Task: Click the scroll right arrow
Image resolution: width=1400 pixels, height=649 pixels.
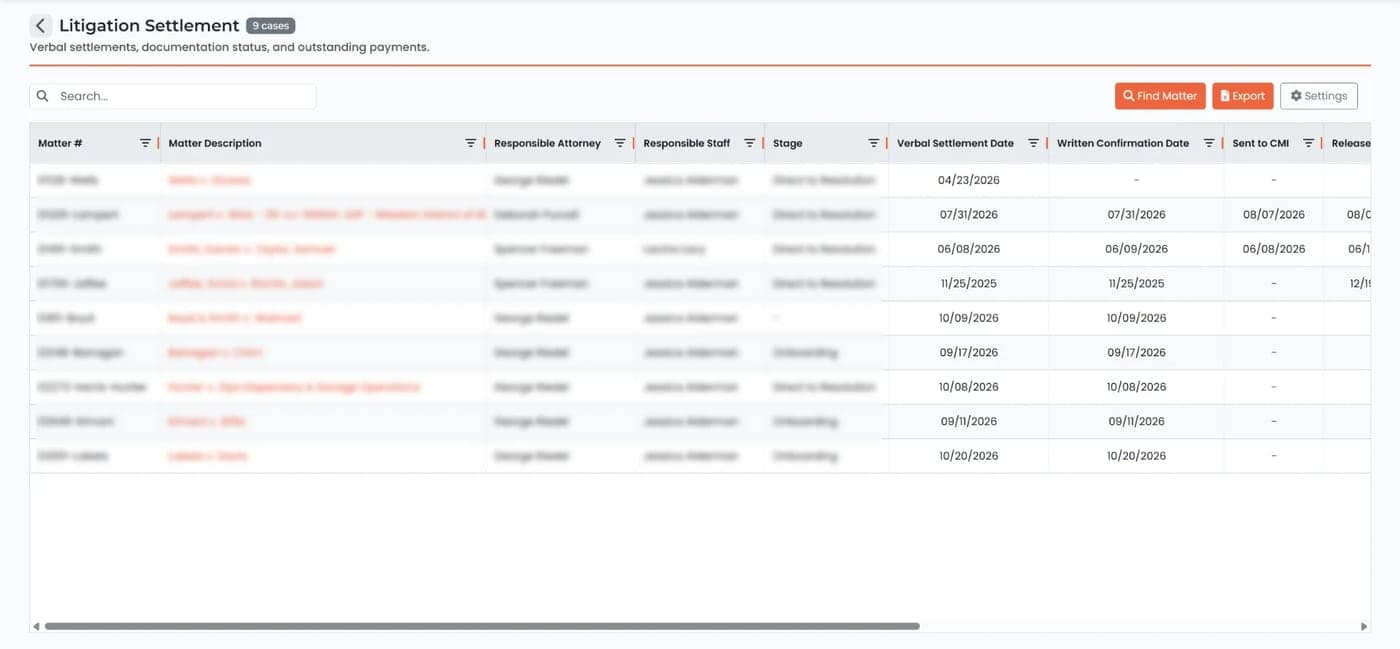Action: coord(1364,626)
